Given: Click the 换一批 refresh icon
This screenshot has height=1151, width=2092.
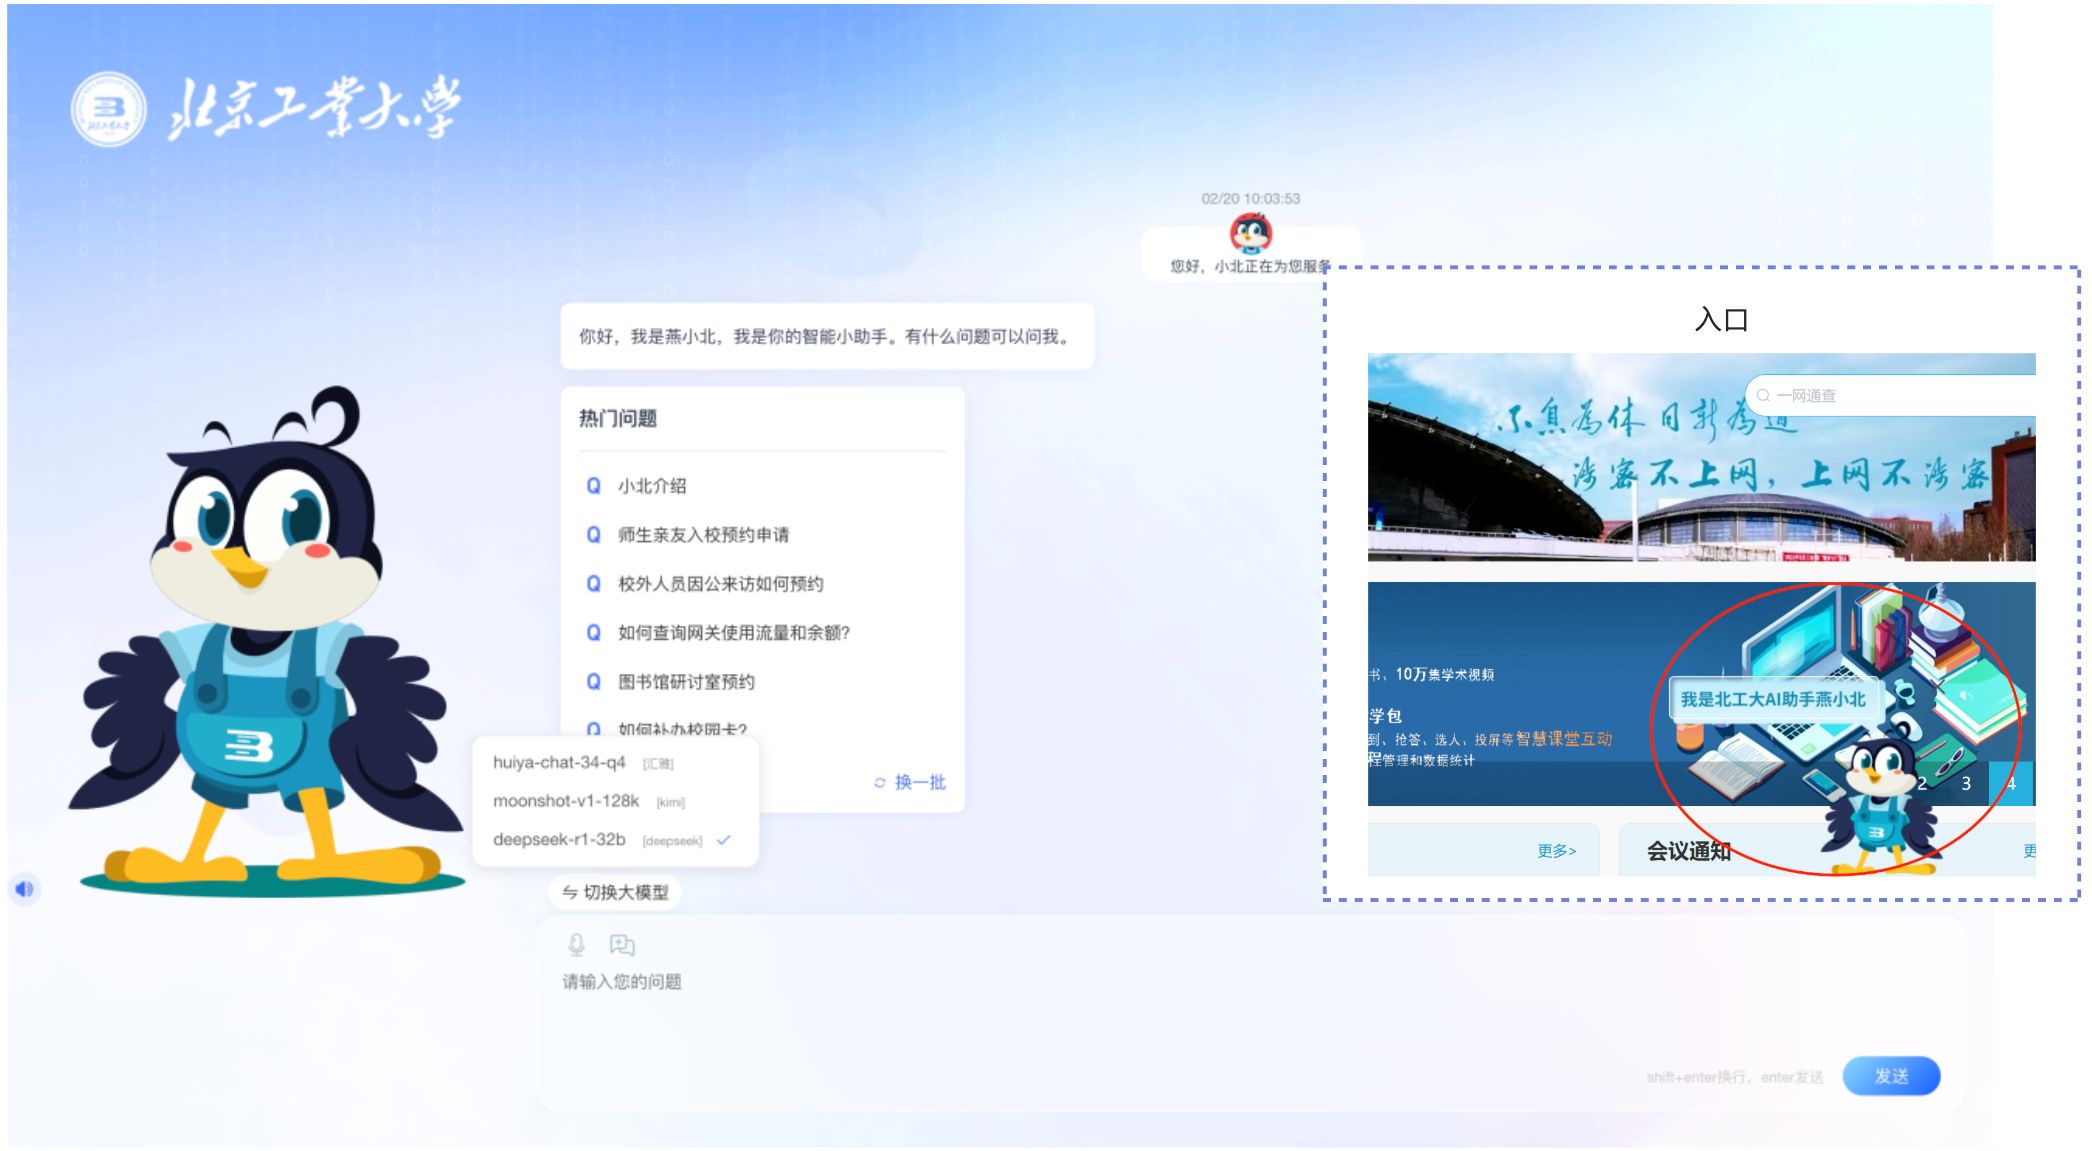Looking at the screenshot, I should coord(880,783).
